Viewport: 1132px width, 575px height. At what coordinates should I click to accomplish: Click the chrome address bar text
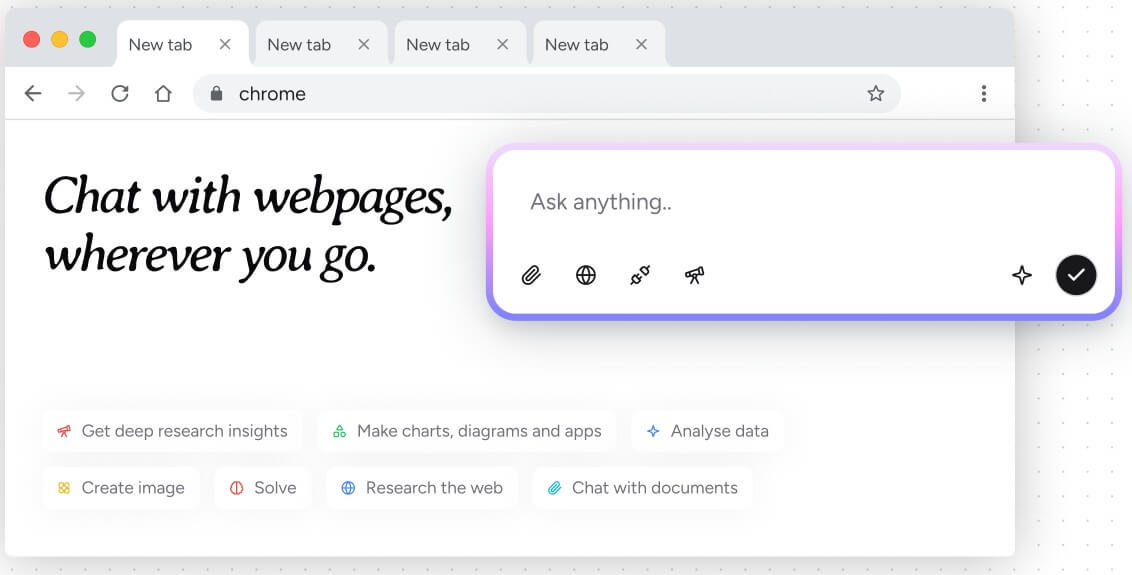tap(272, 94)
